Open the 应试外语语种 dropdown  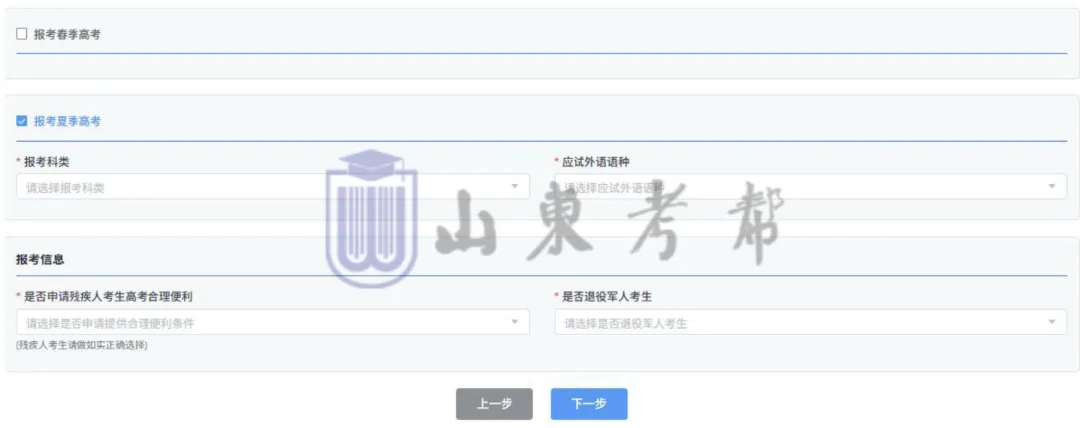click(x=811, y=187)
